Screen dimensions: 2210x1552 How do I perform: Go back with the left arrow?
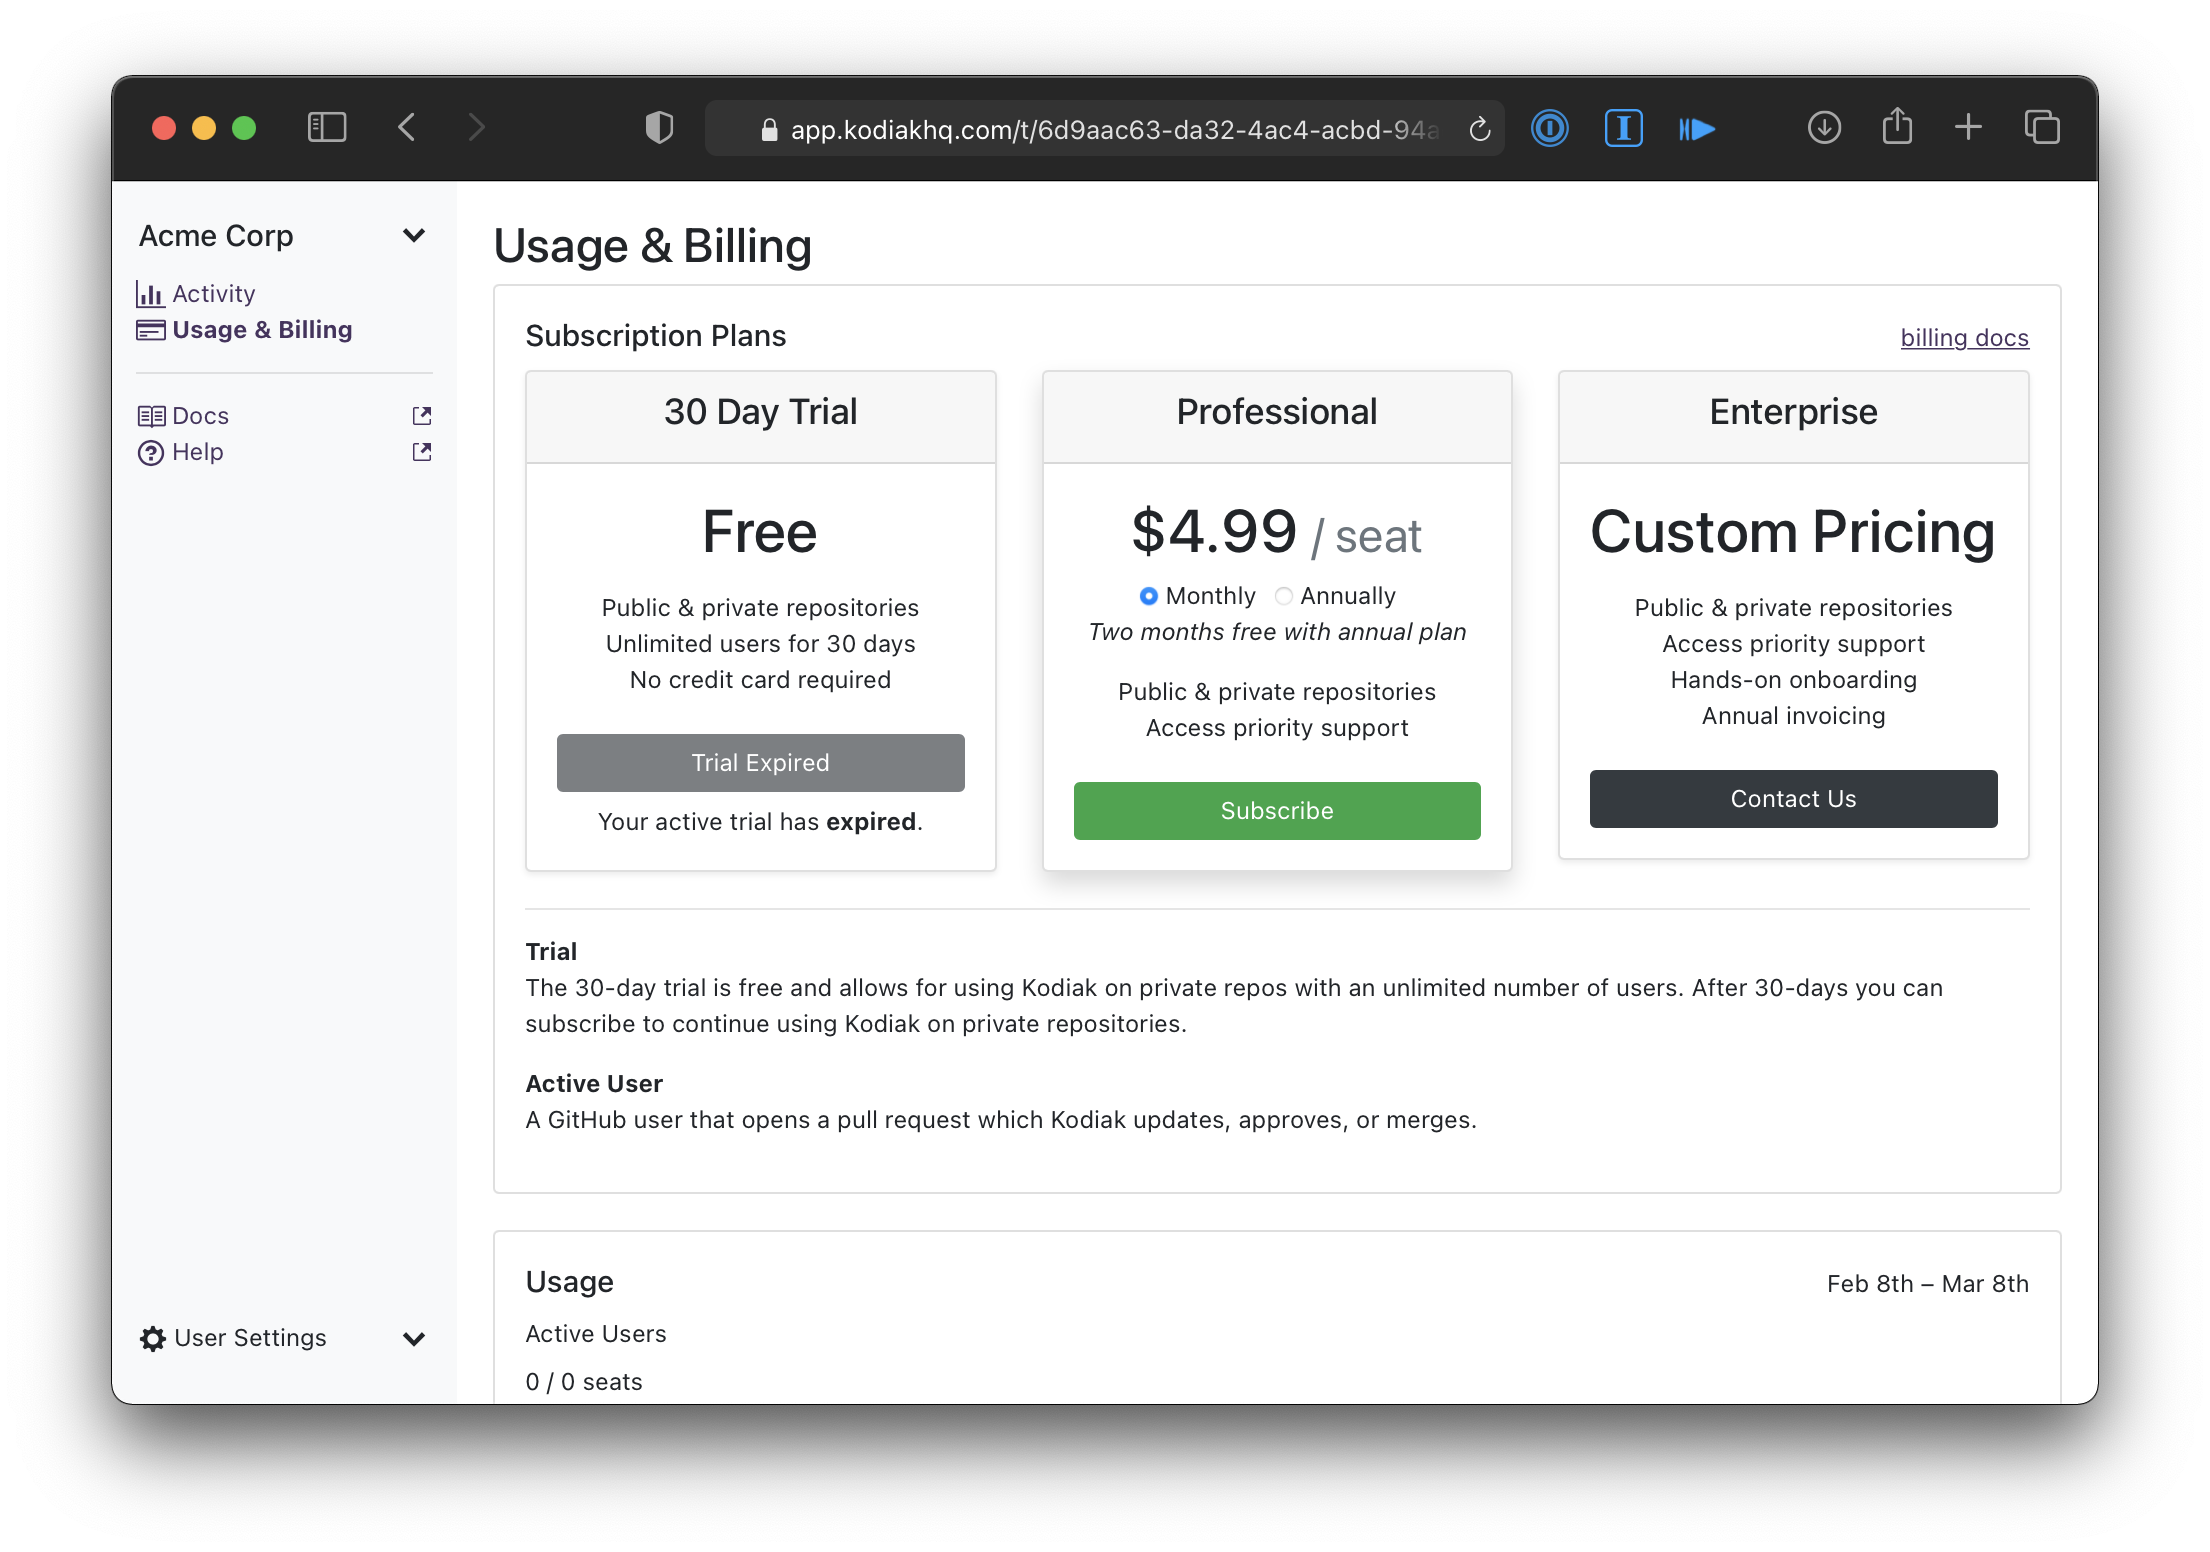(407, 128)
